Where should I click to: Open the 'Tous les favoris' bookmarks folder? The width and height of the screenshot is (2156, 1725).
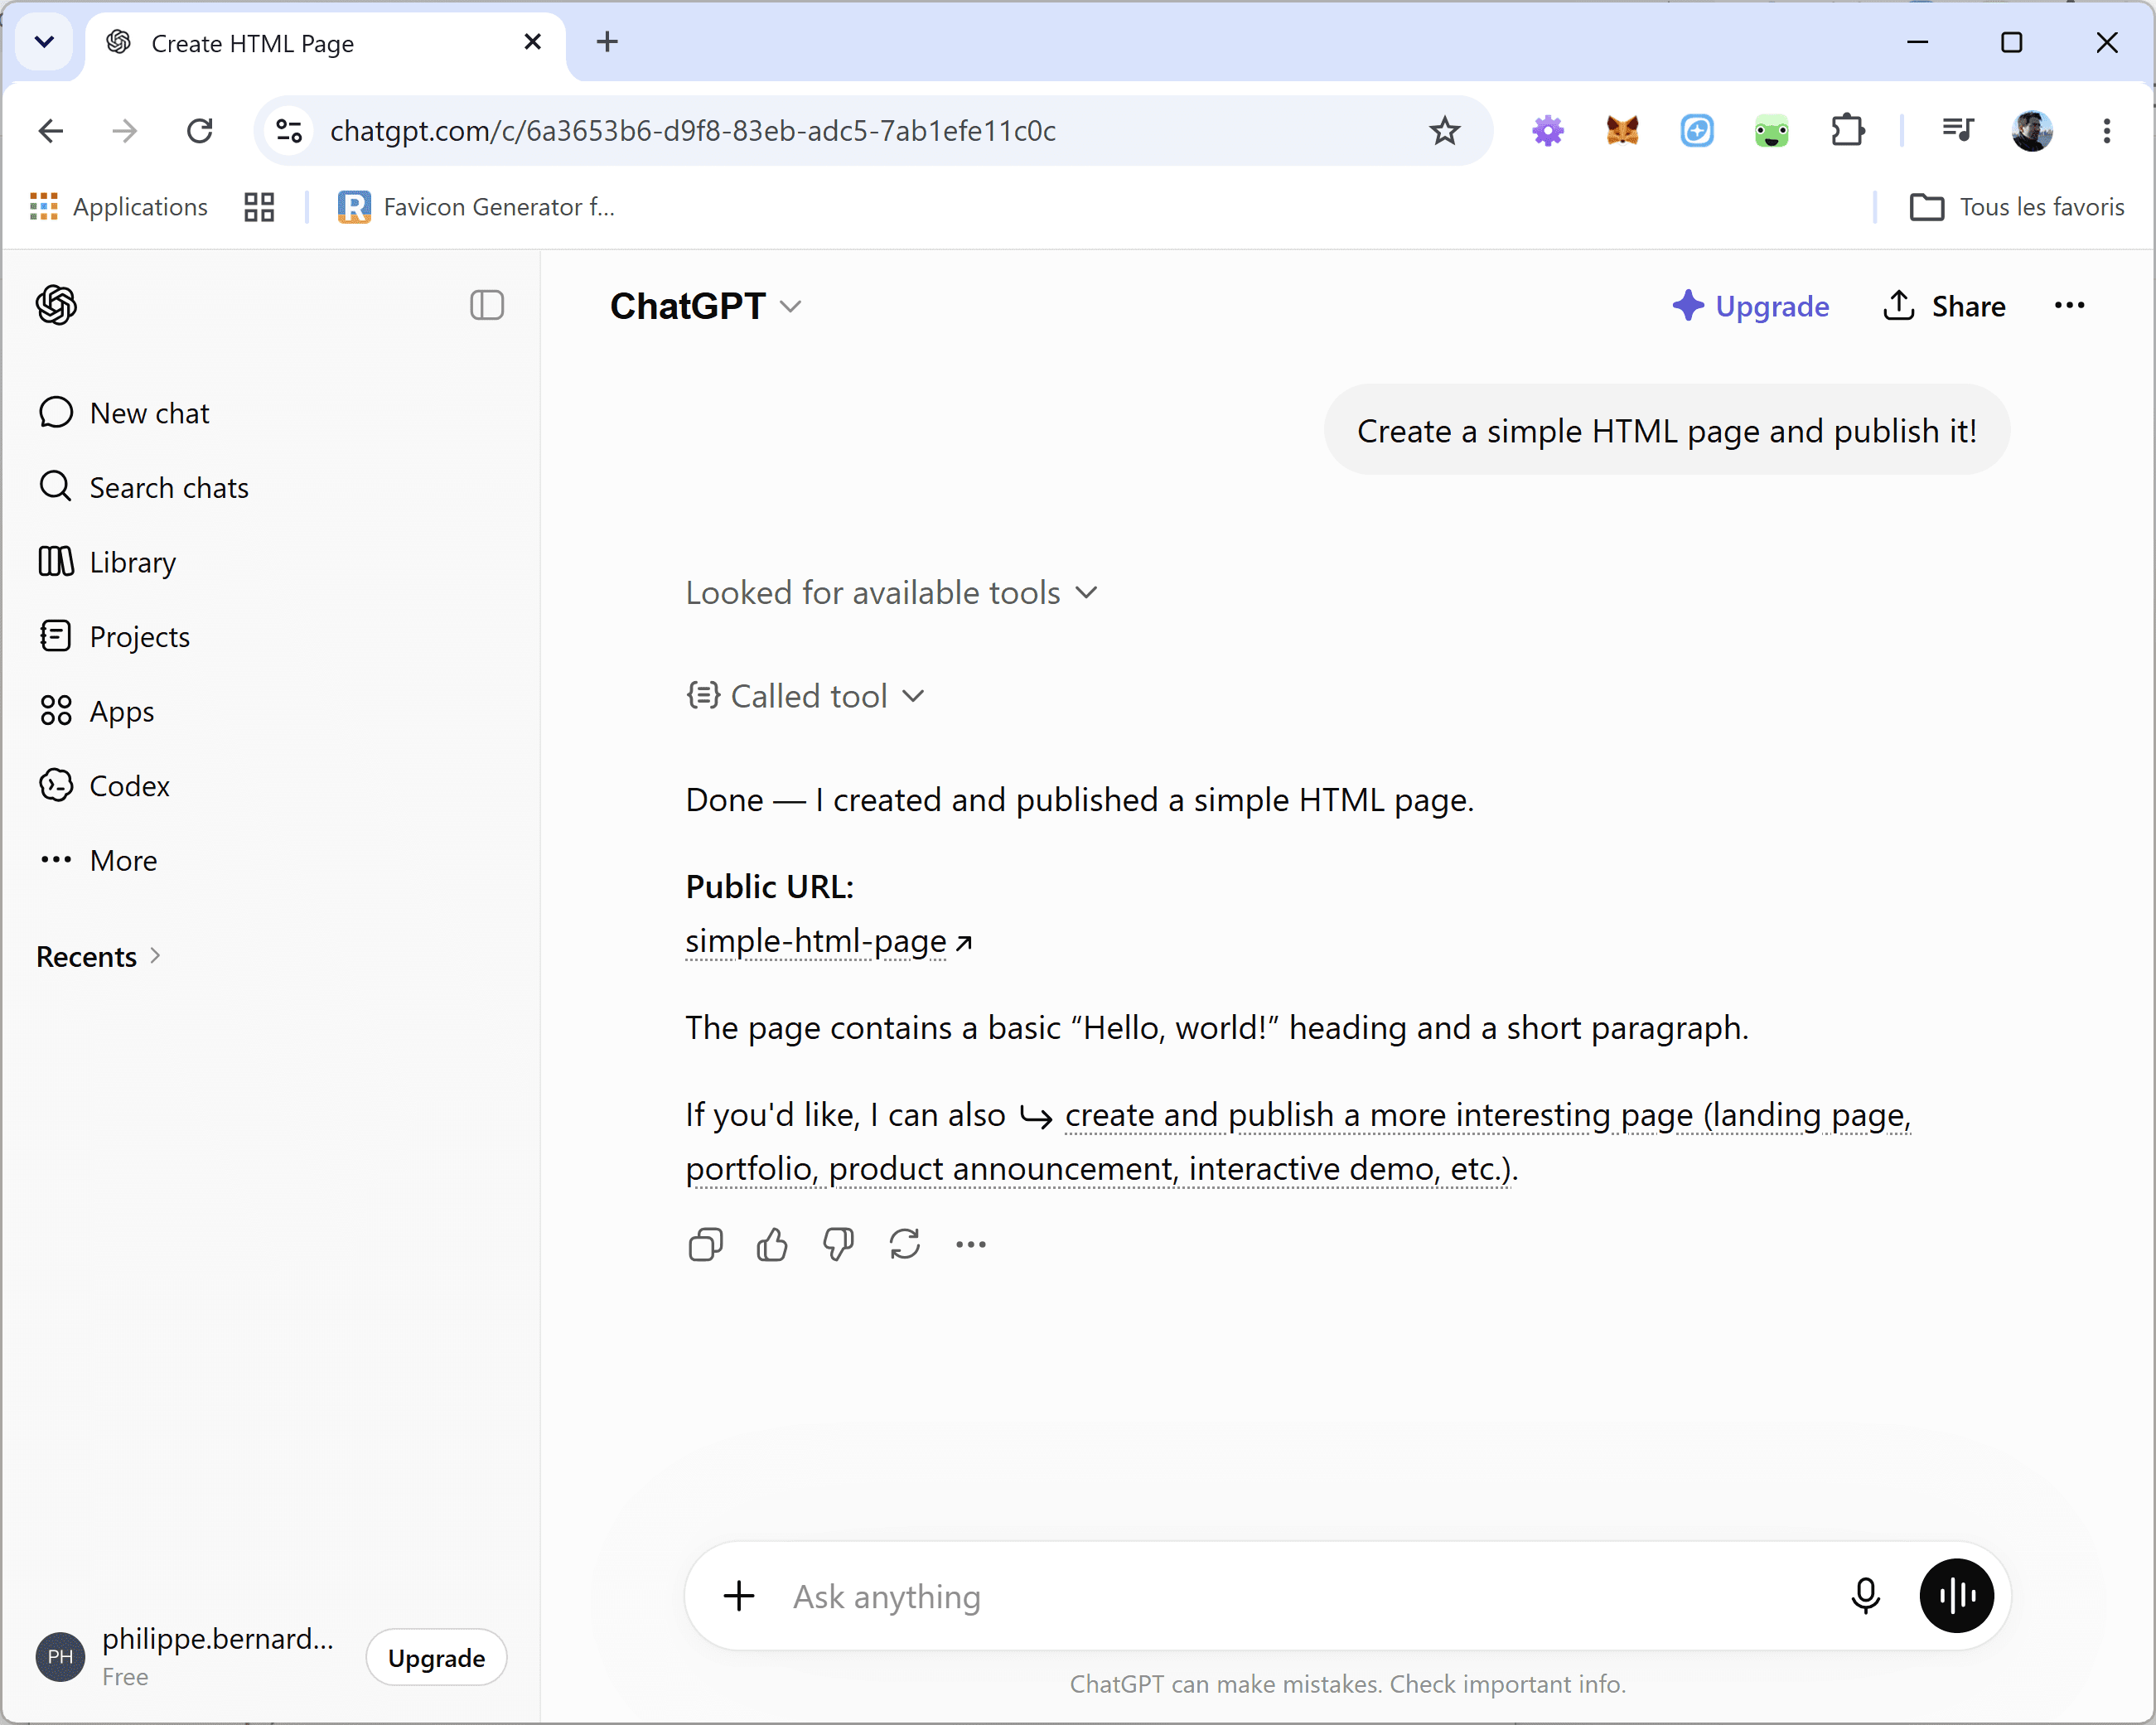[2017, 207]
